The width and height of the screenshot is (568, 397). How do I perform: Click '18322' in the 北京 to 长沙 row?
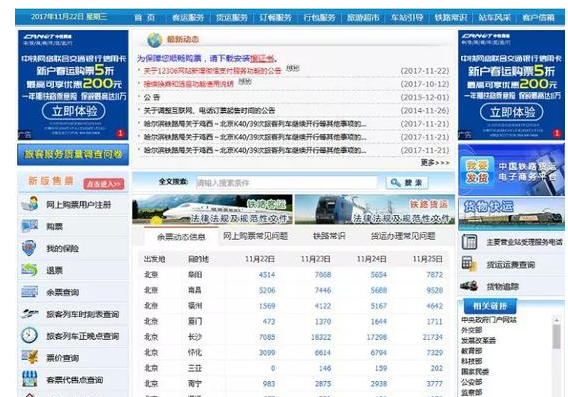coord(321,337)
